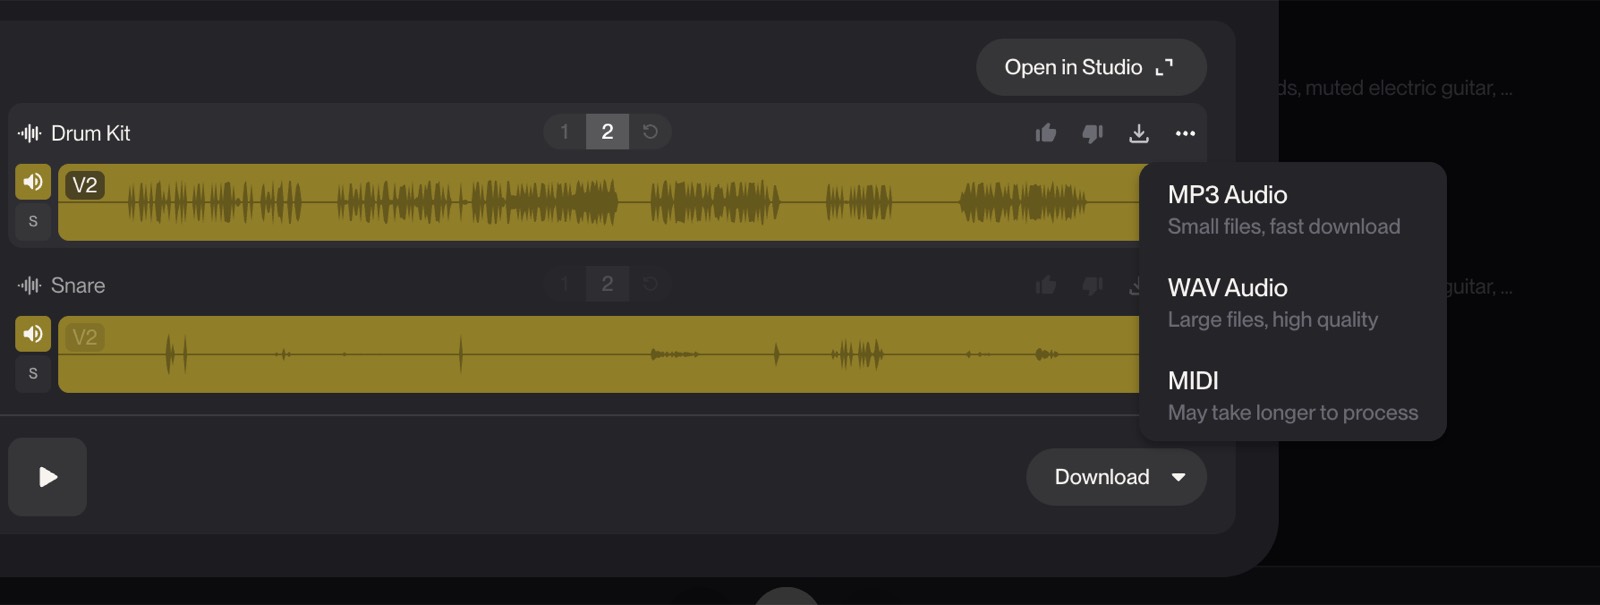
Task: Open the project in Studio
Action: 1090,67
